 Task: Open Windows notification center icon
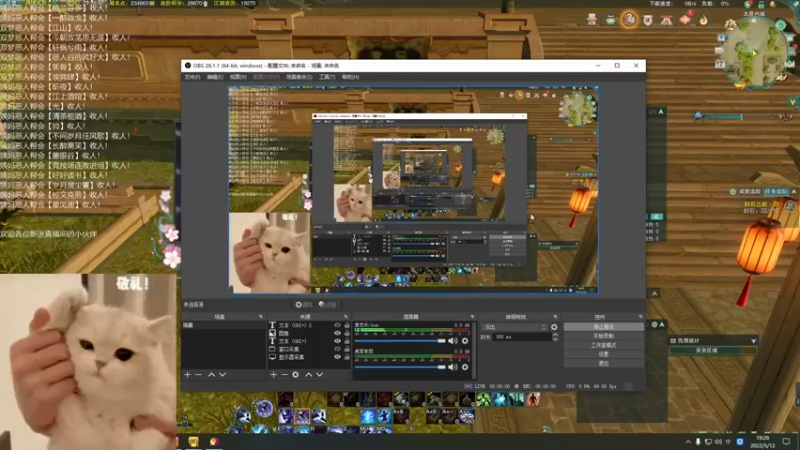786,442
